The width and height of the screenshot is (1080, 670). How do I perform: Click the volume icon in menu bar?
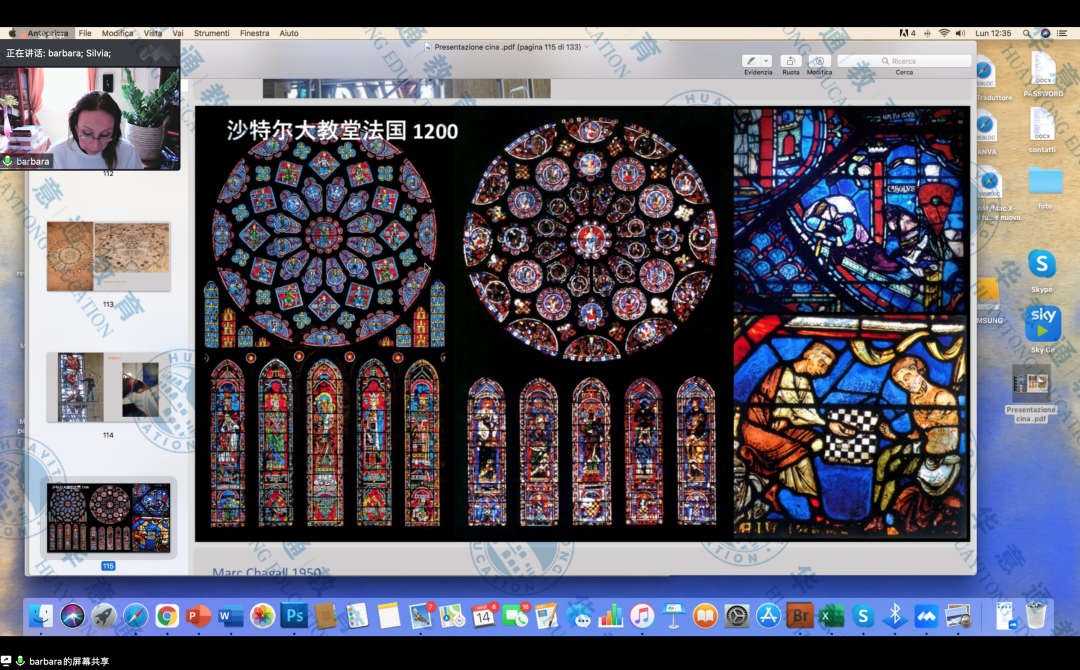pyautogui.click(x=961, y=33)
